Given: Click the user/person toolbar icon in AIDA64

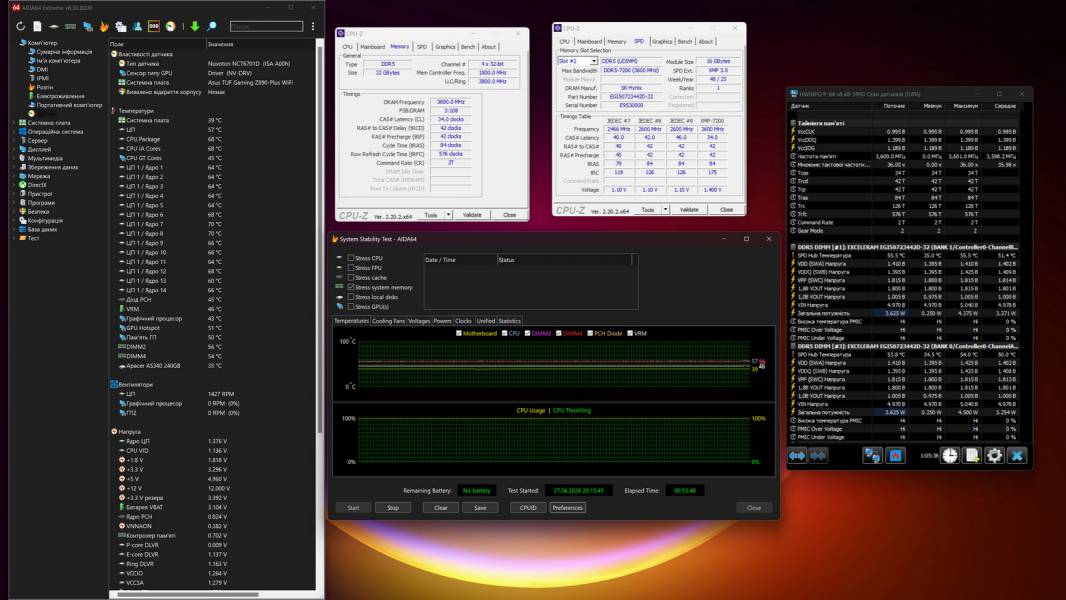Looking at the screenshot, I should coord(137,26).
